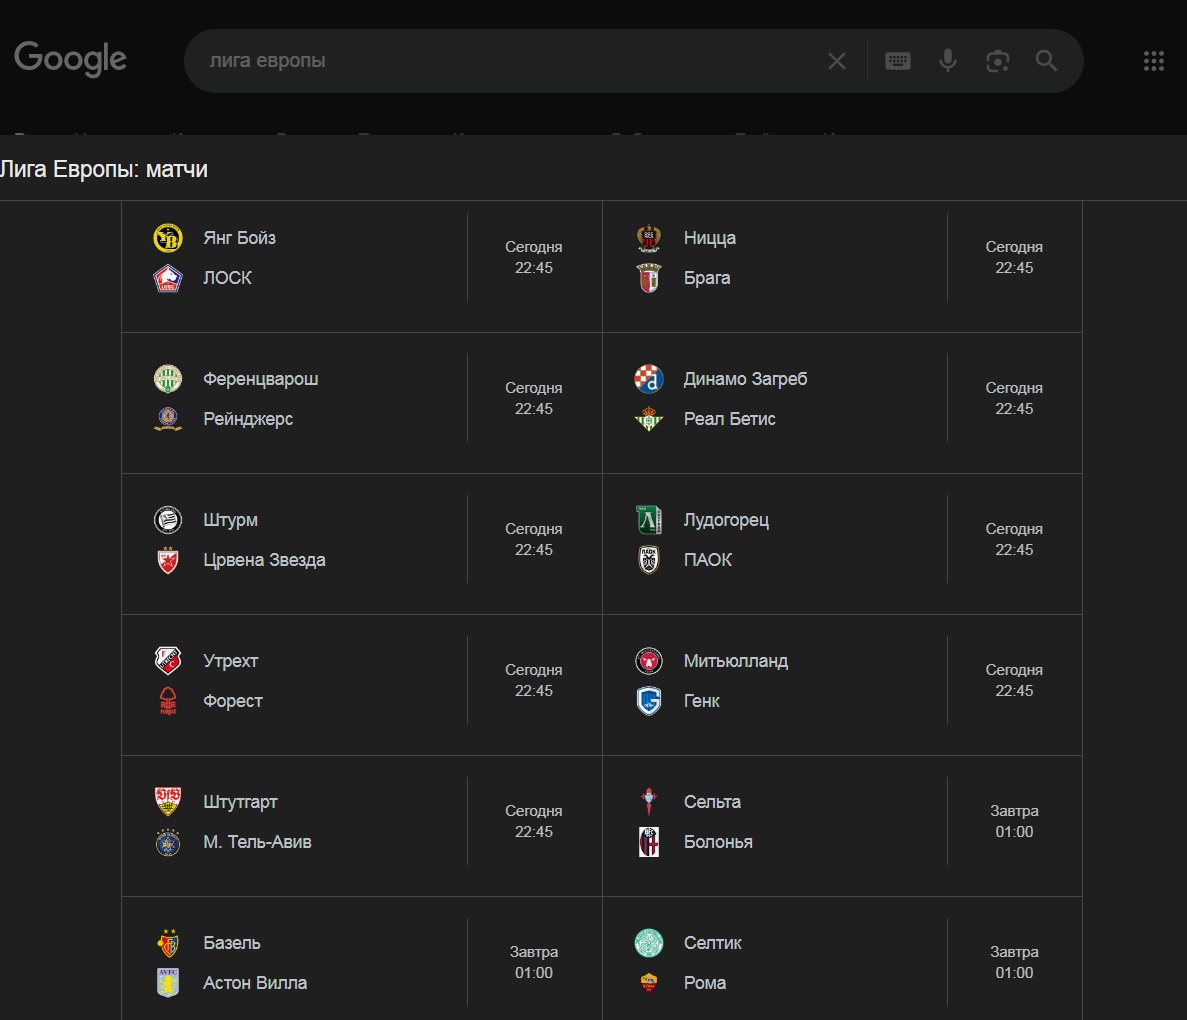Viewport: 1187px width, 1020px height.
Task: Click the Штутгарт club logo
Action: coord(168,801)
